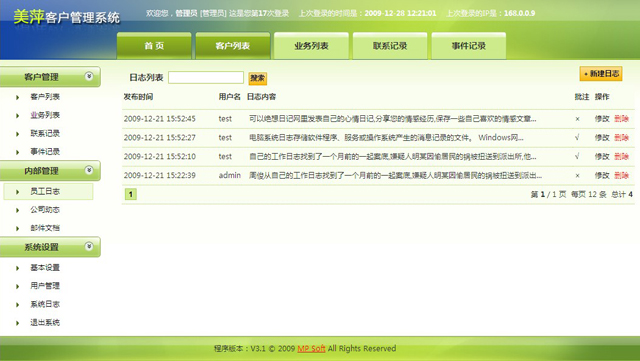
Task: Click the arrow icon beside 退出系统
Action: pos(18,323)
